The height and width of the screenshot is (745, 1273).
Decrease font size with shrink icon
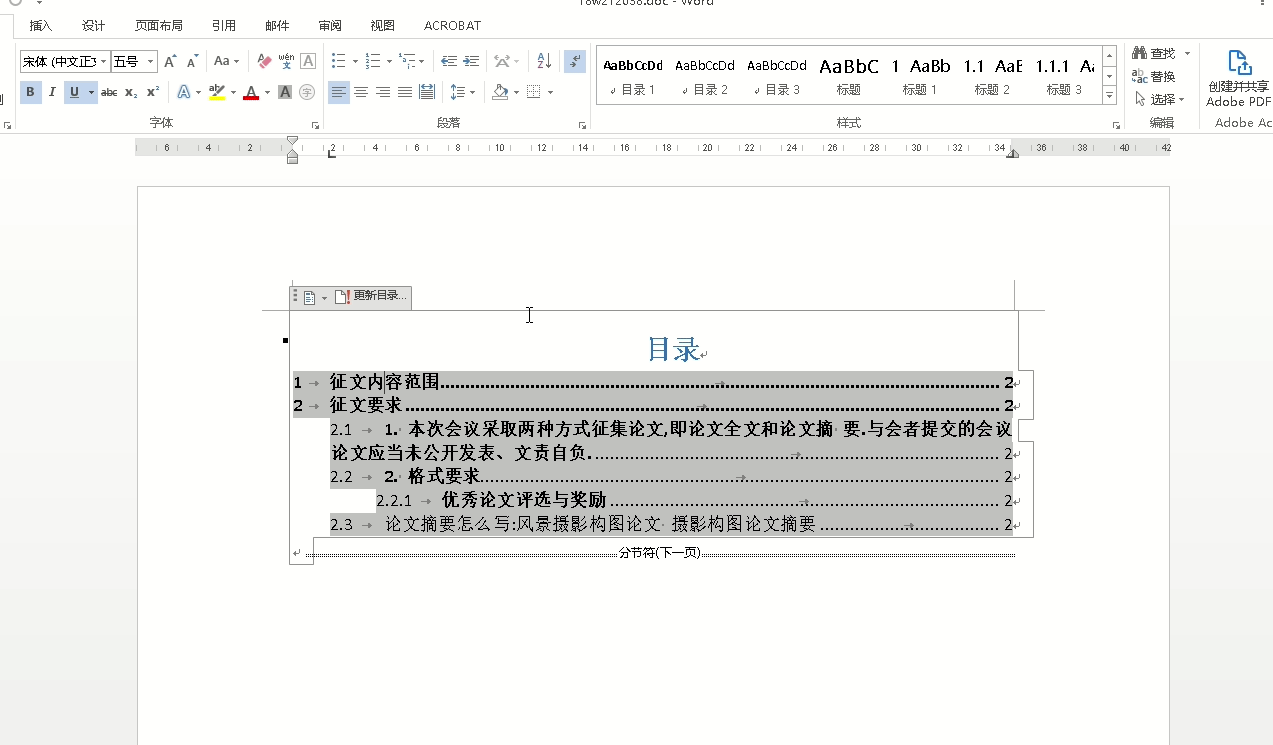[x=192, y=62]
